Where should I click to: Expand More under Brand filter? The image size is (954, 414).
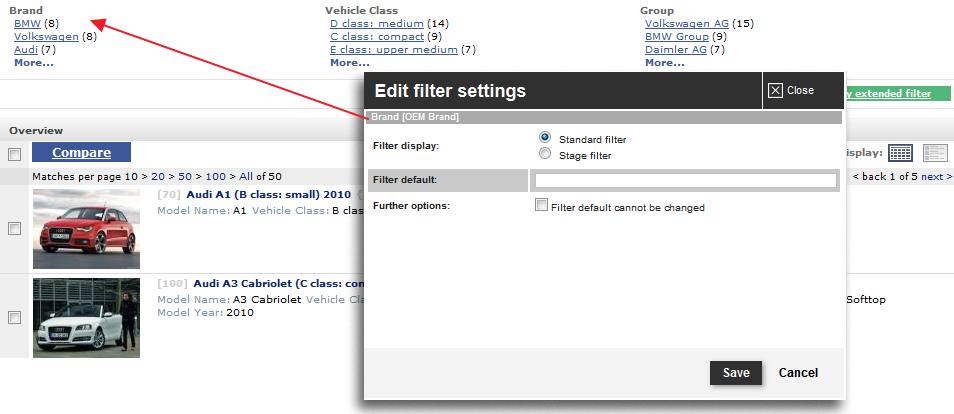33,63
